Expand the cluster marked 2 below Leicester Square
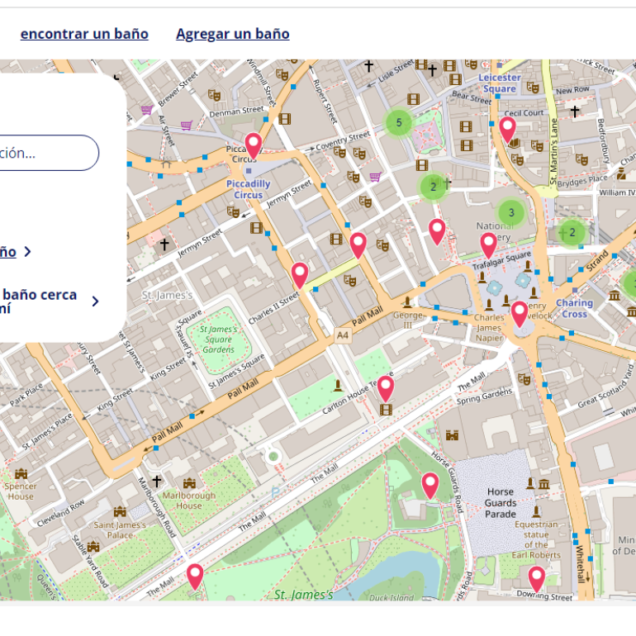This screenshot has height=636, width=636. point(432,186)
